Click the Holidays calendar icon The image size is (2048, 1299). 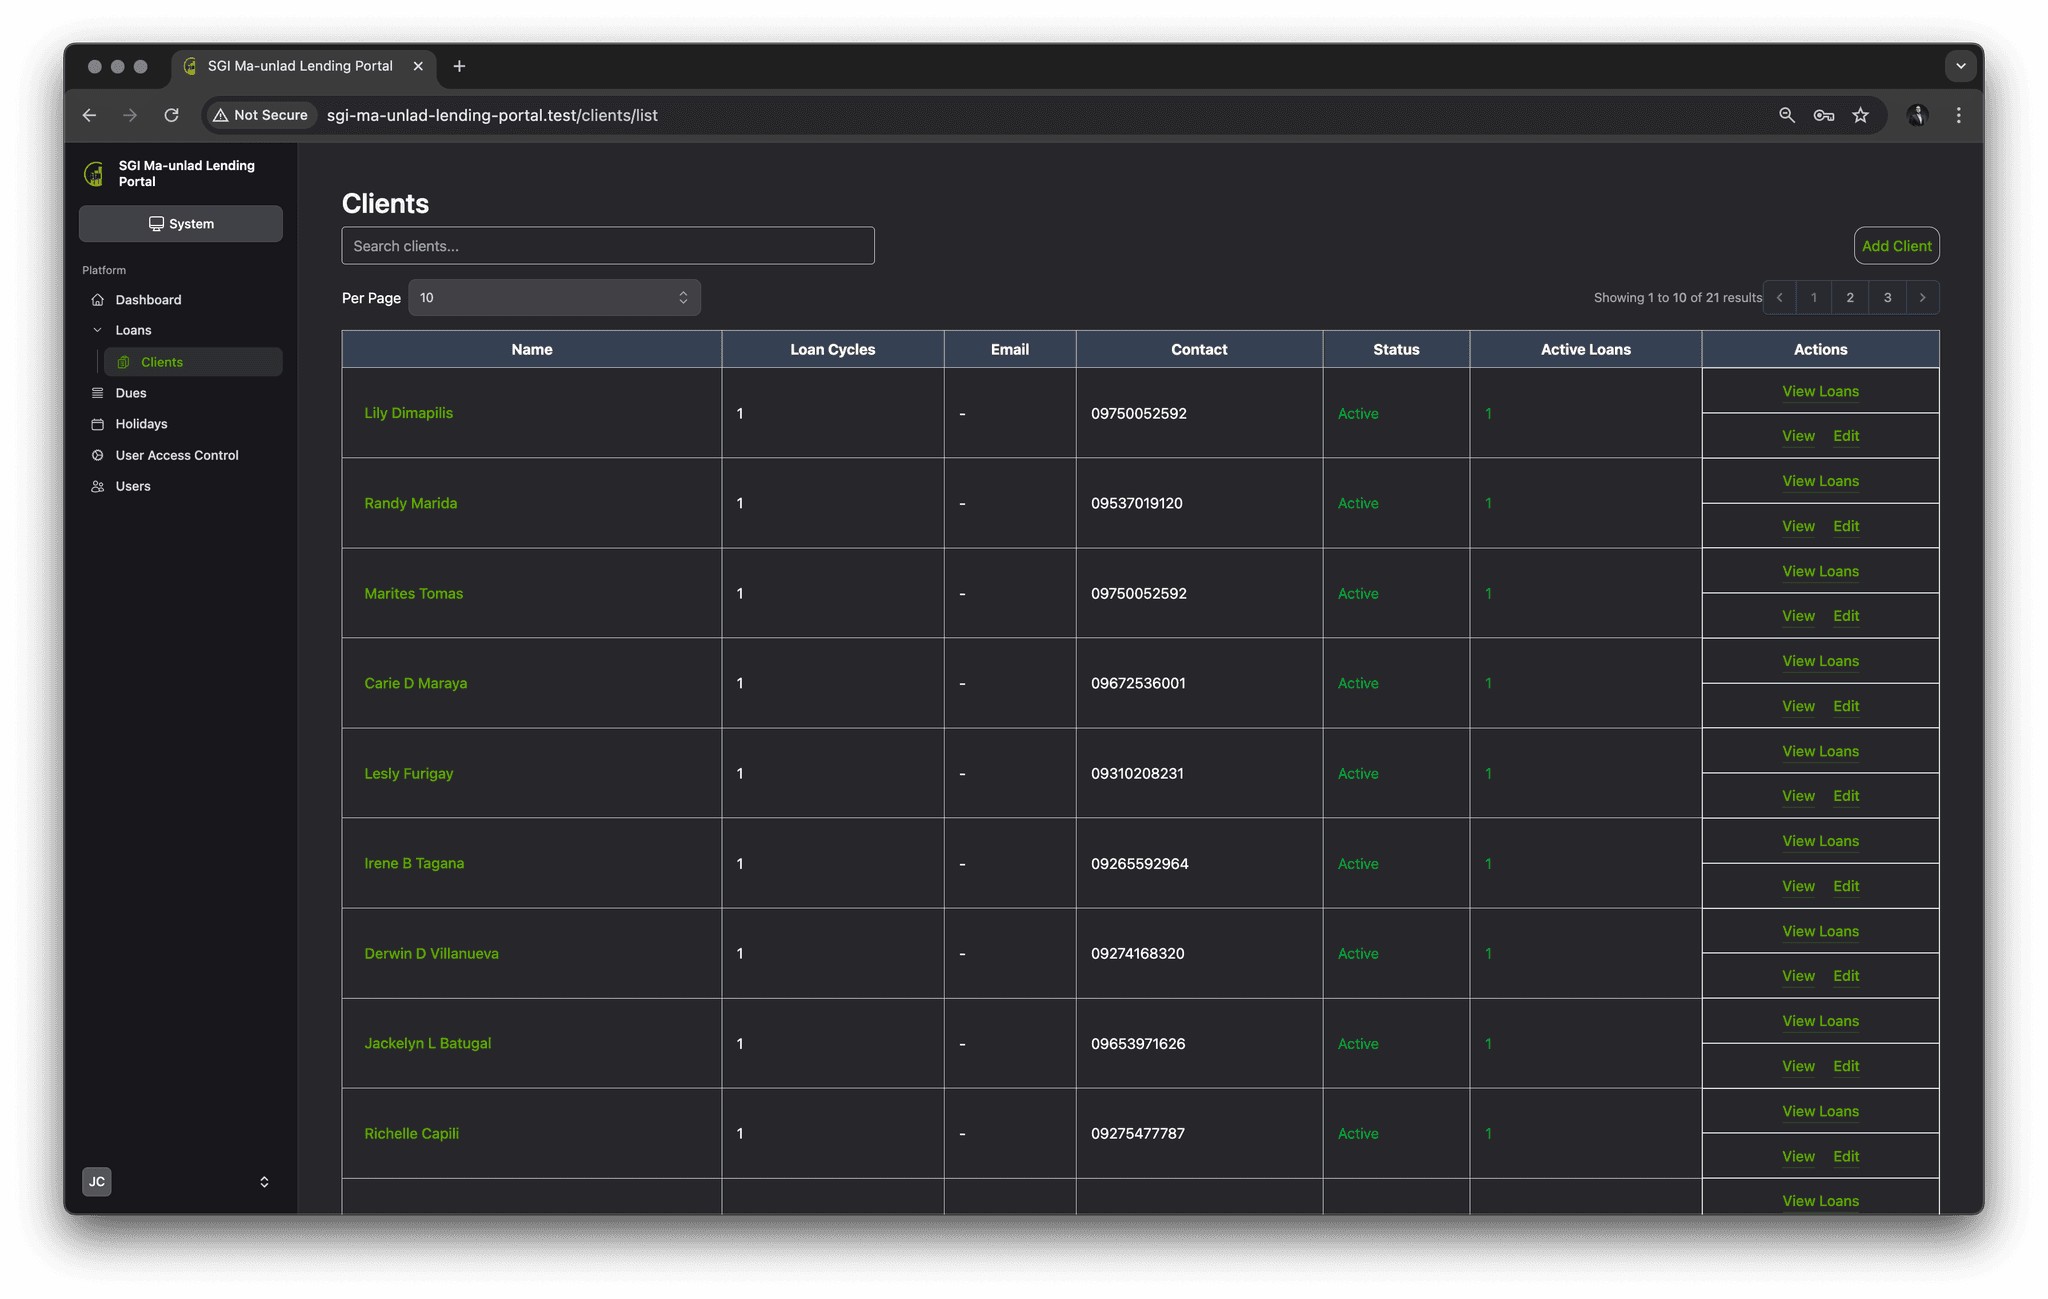[x=97, y=424]
